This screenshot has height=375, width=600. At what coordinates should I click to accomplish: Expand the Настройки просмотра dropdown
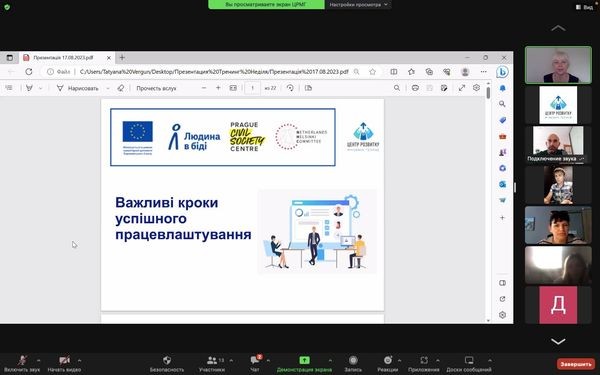358,5
